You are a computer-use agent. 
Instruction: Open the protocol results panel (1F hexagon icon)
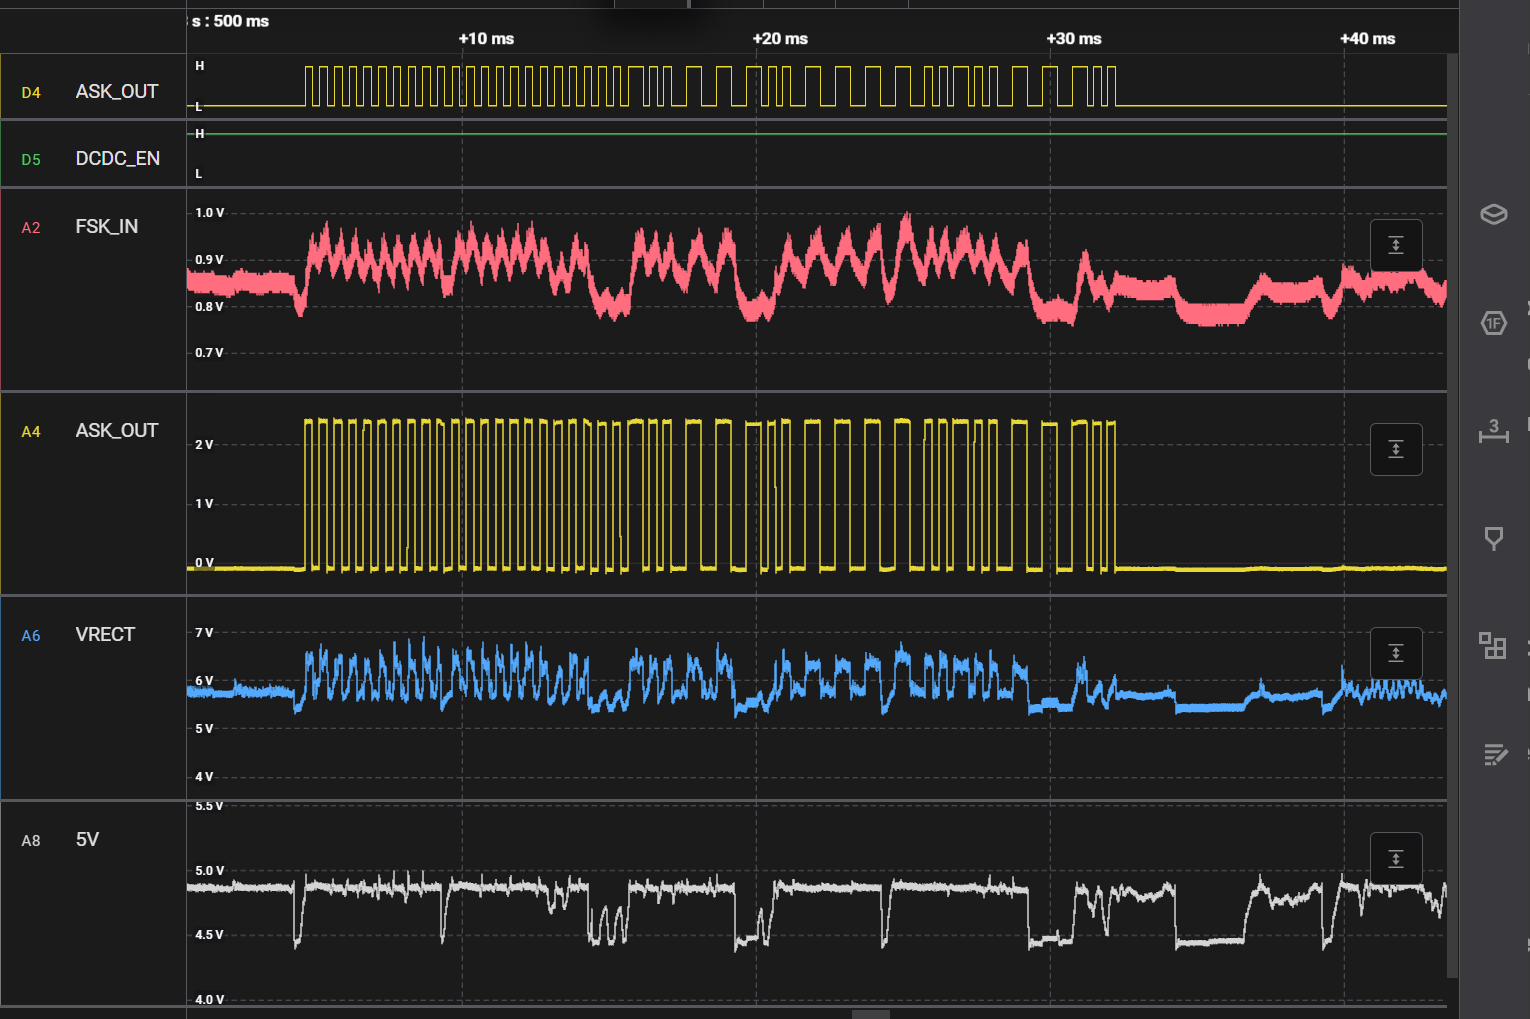click(1493, 322)
